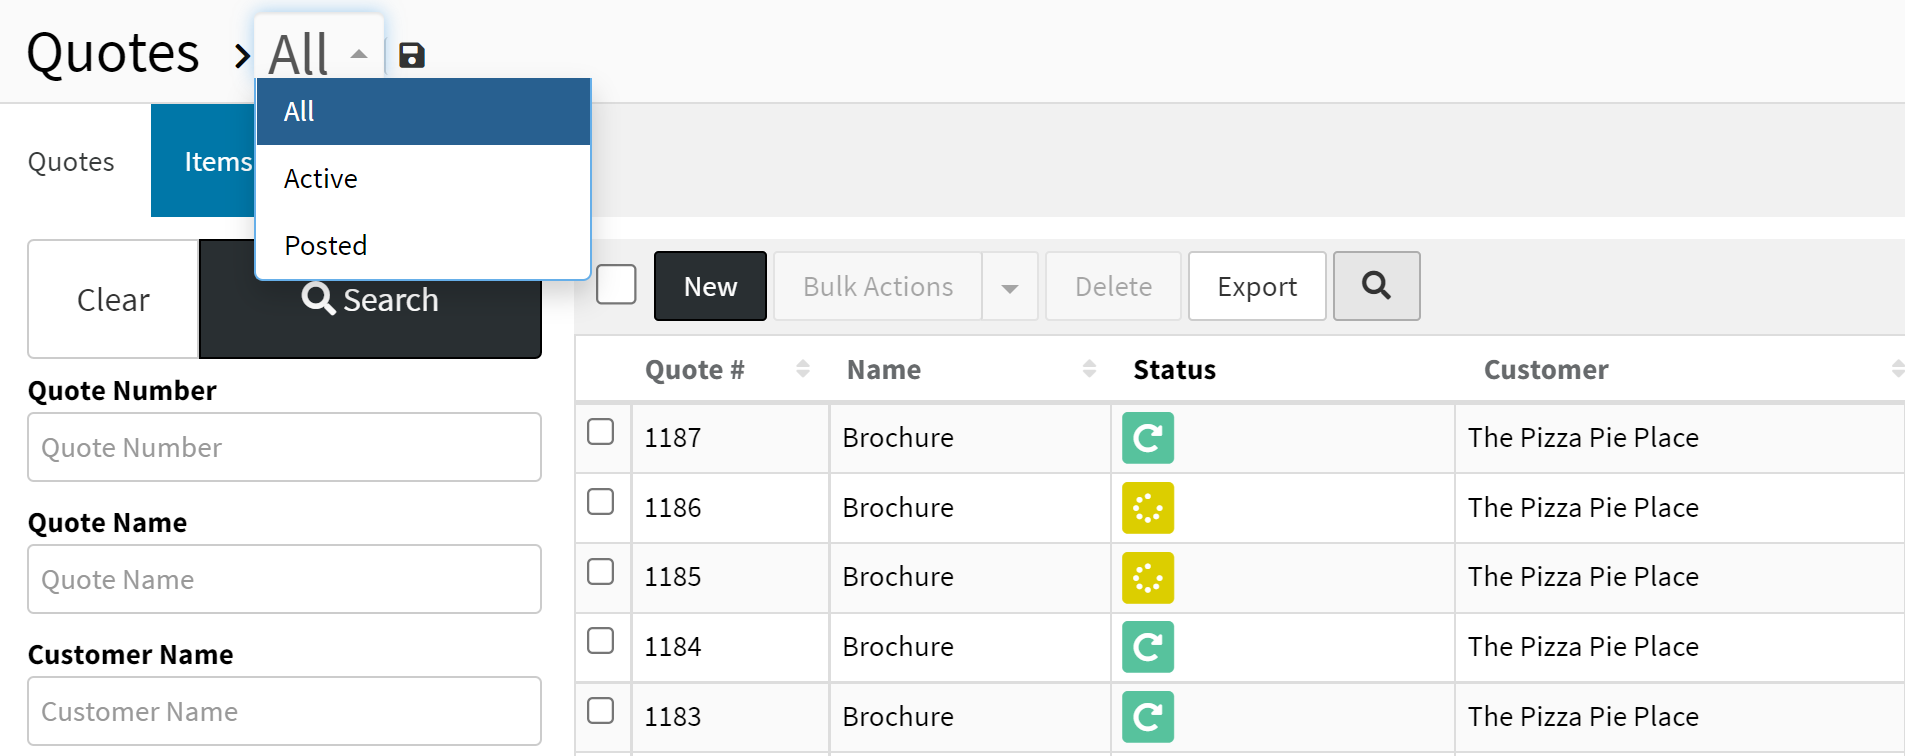
Task: Check the box for quote 1184
Action: pos(600,640)
